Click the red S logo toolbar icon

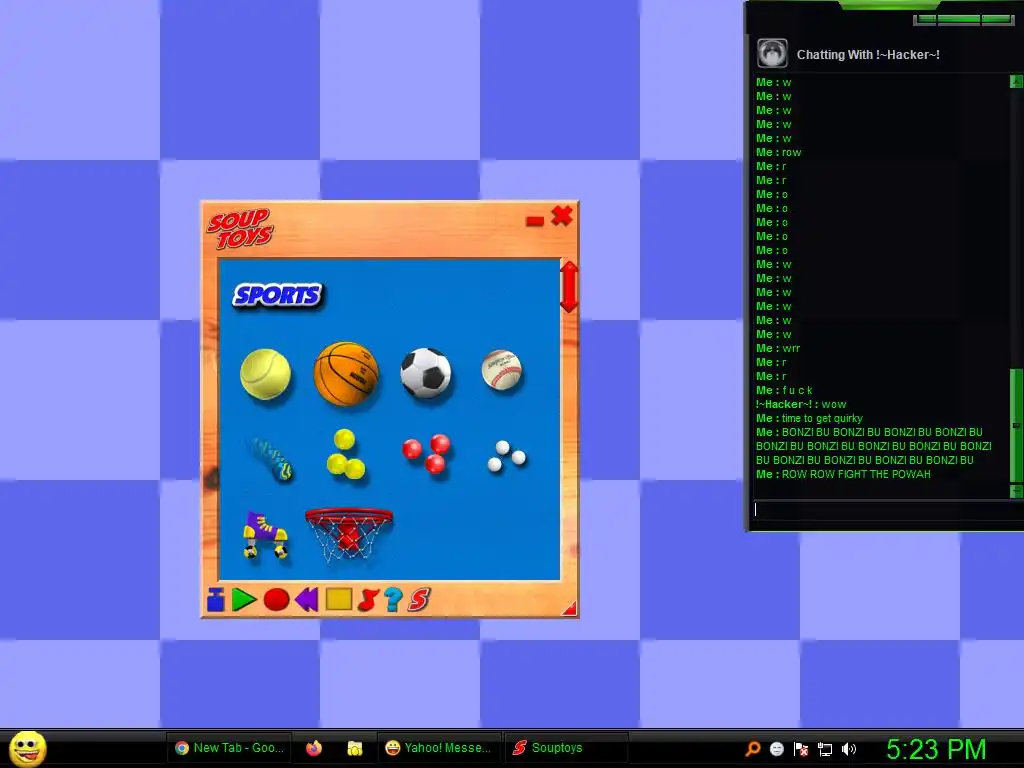[419, 600]
